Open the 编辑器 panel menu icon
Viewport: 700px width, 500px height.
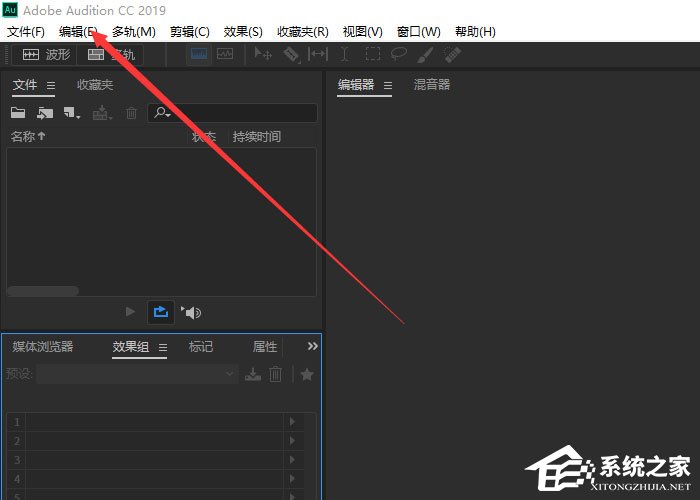tap(388, 85)
